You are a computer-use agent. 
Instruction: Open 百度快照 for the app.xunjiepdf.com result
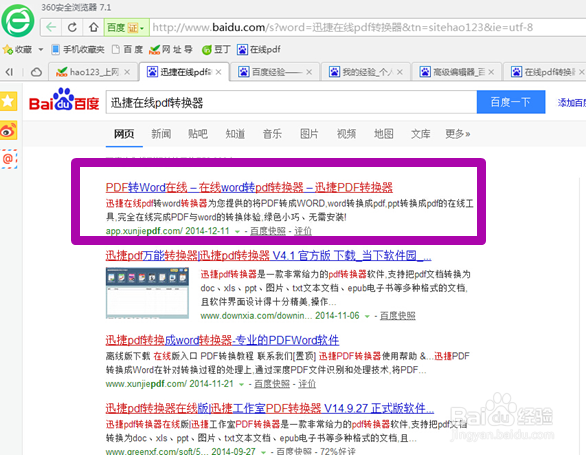[268, 231]
